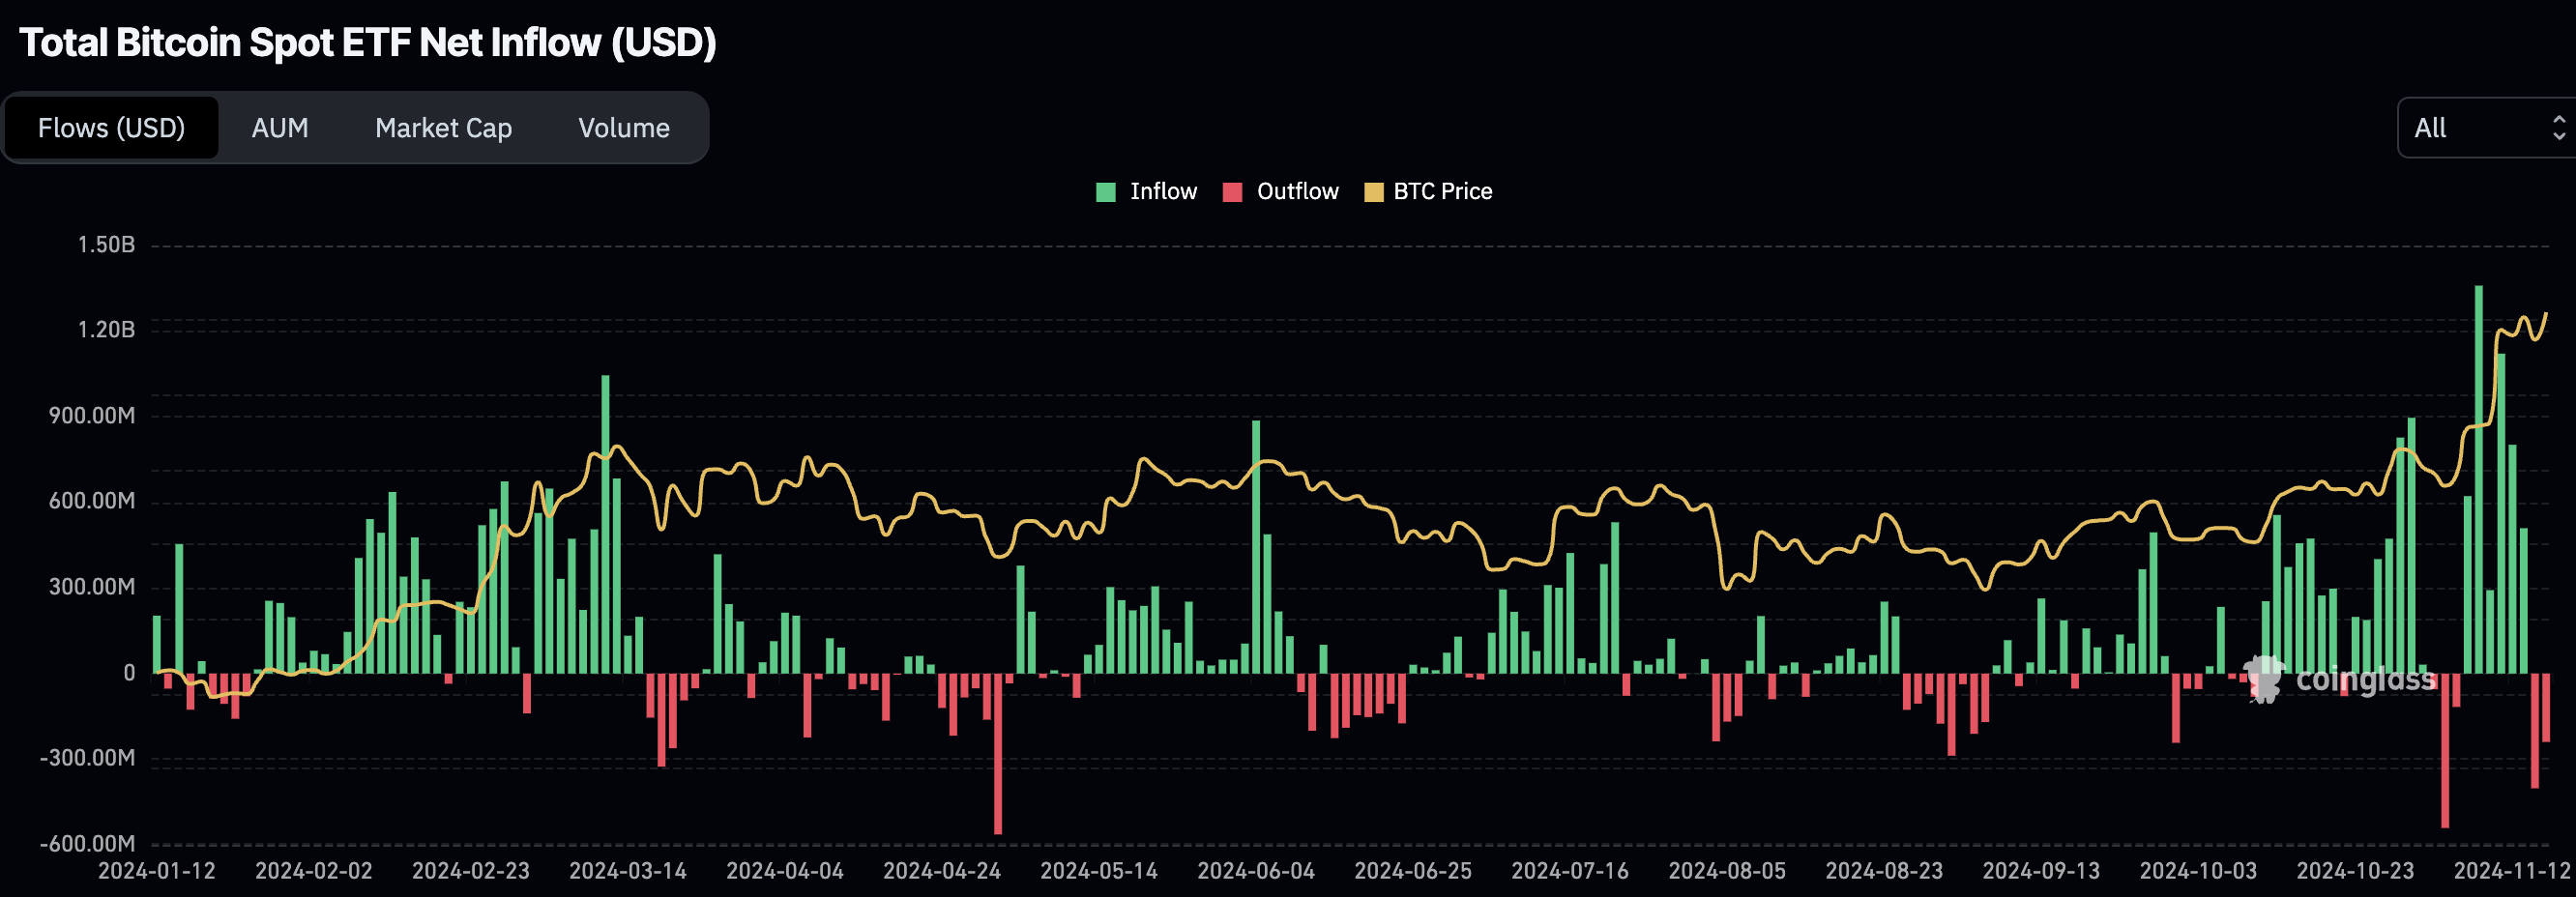Show the Volume tab
Viewport: 2576px width, 897px height.
[x=624, y=128]
